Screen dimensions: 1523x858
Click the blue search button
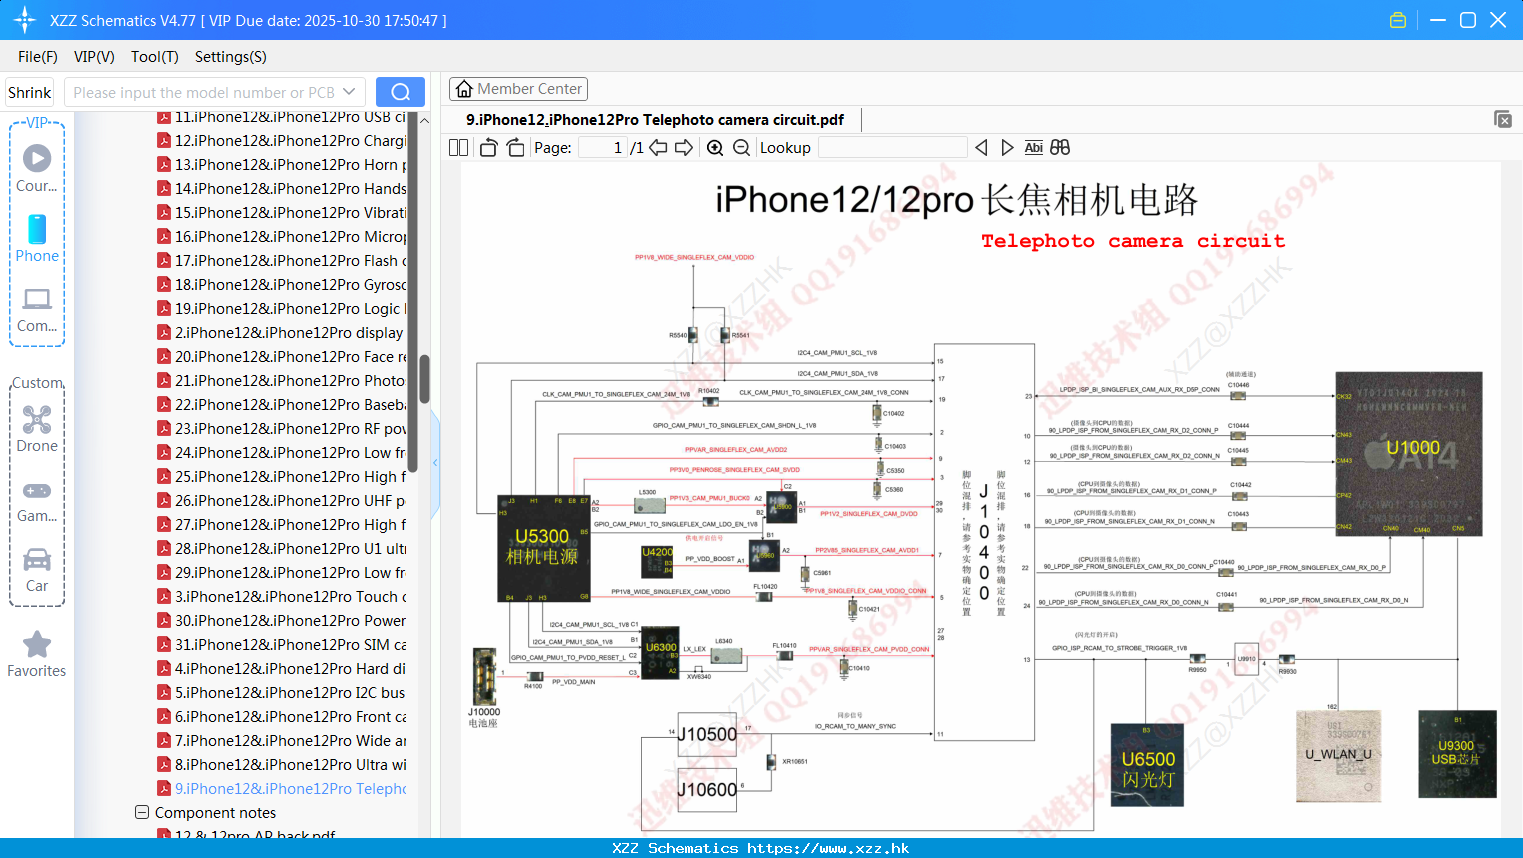(x=400, y=92)
